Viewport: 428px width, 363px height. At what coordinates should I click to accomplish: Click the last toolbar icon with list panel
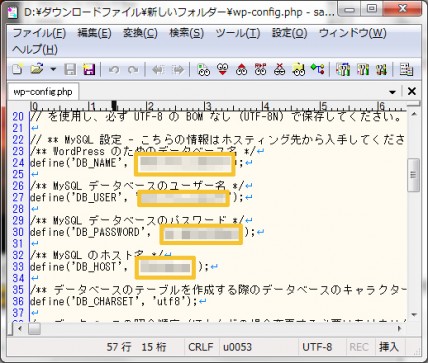click(x=407, y=69)
